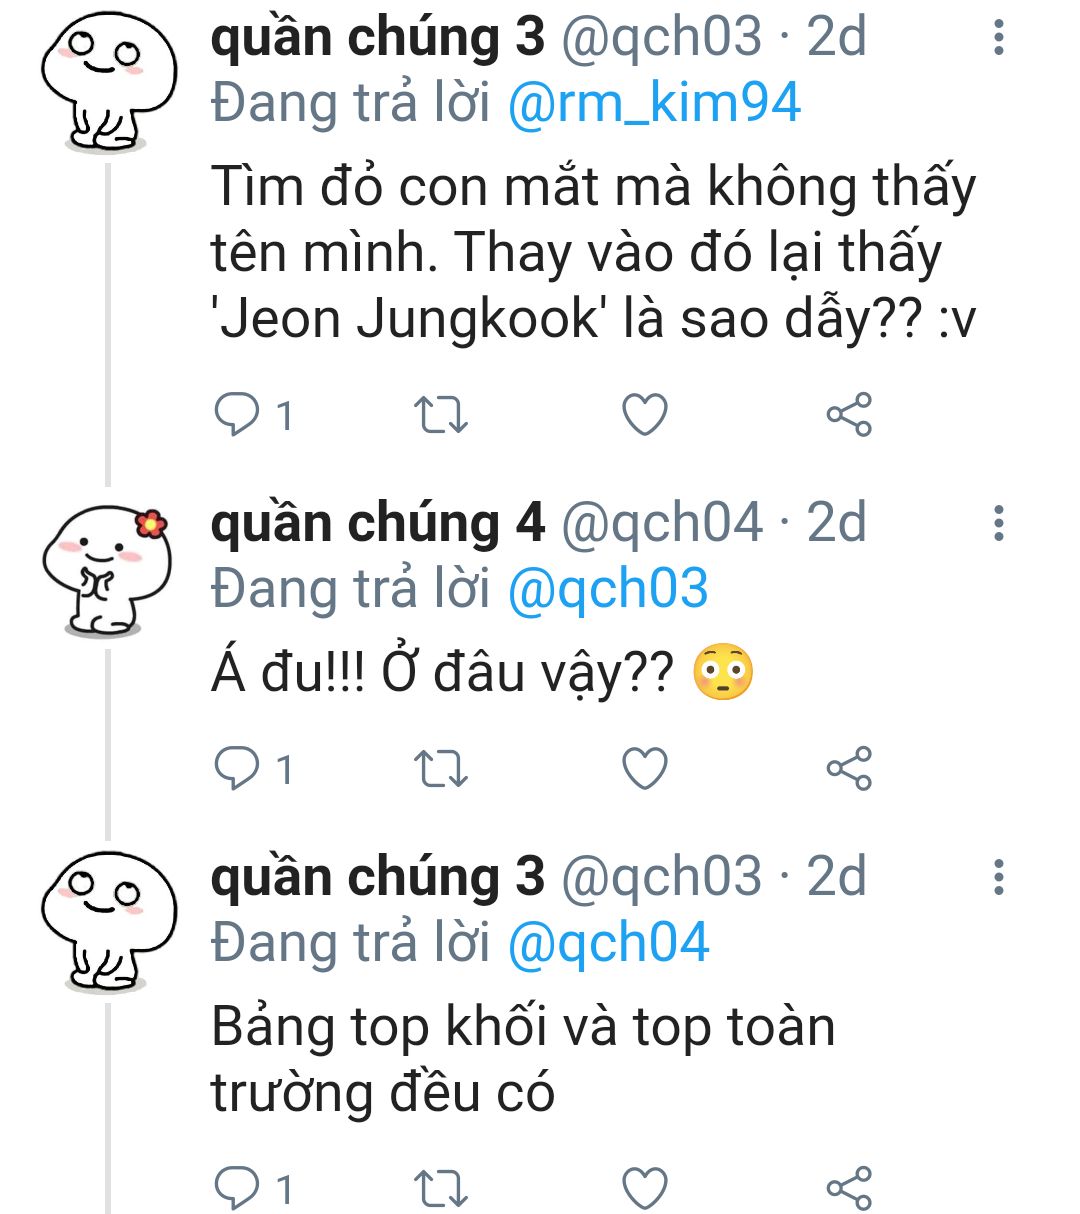Retweet the last tweet about top khối
This screenshot has width=1080, height=1214.
click(441, 1187)
